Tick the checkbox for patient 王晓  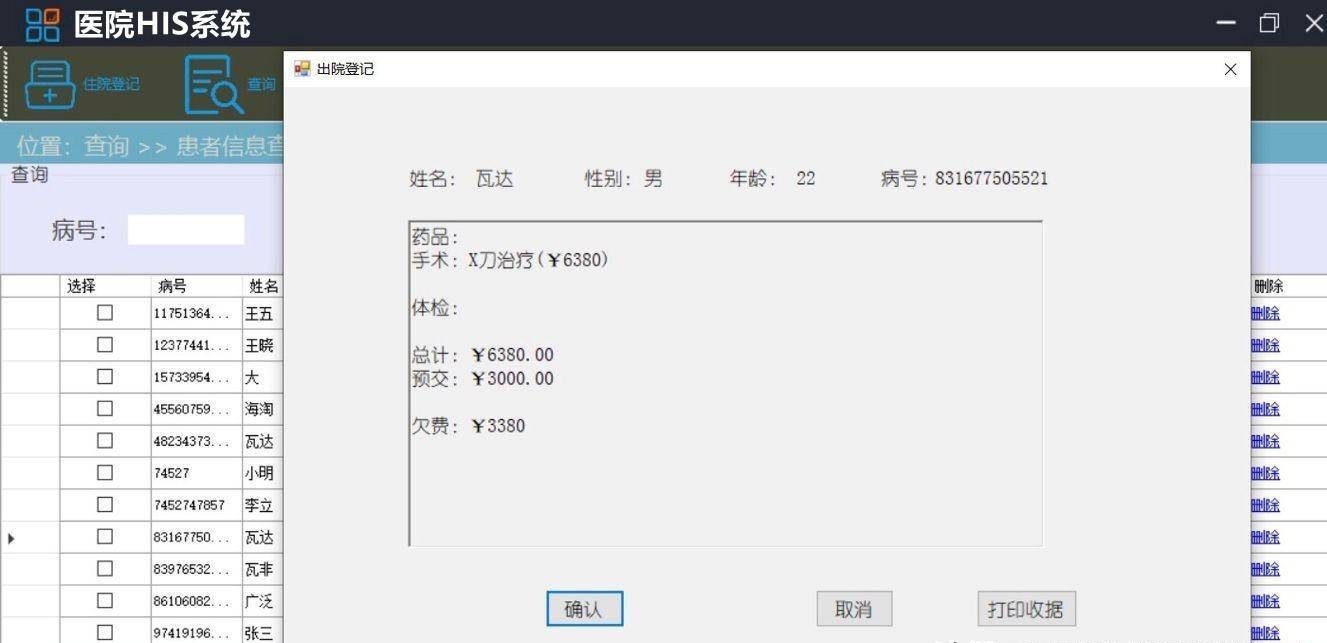point(105,345)
